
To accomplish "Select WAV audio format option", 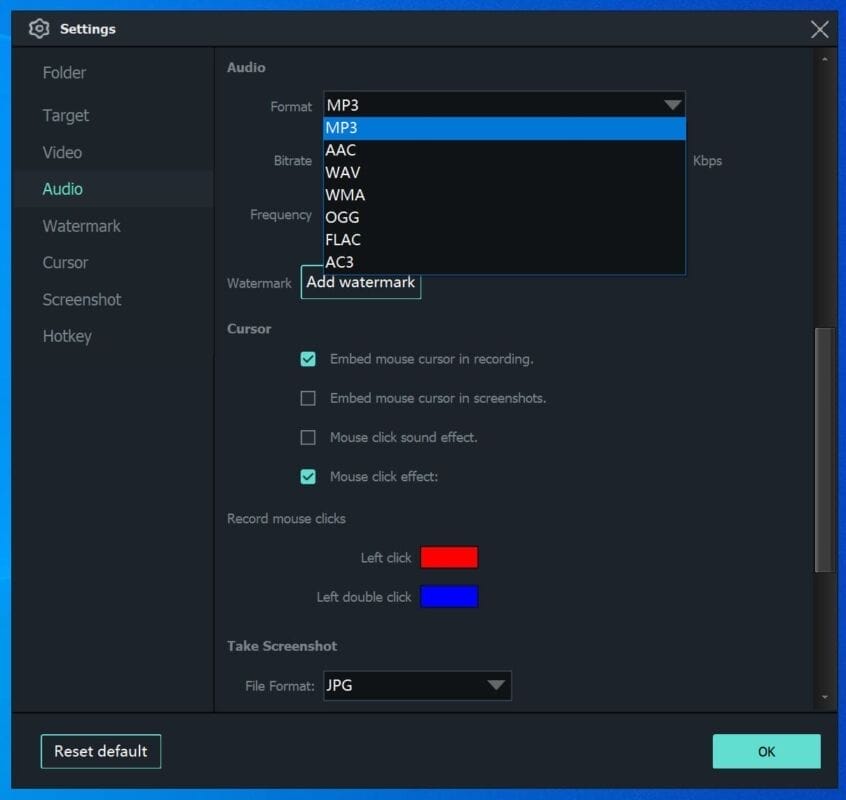I will pos(343,172).
